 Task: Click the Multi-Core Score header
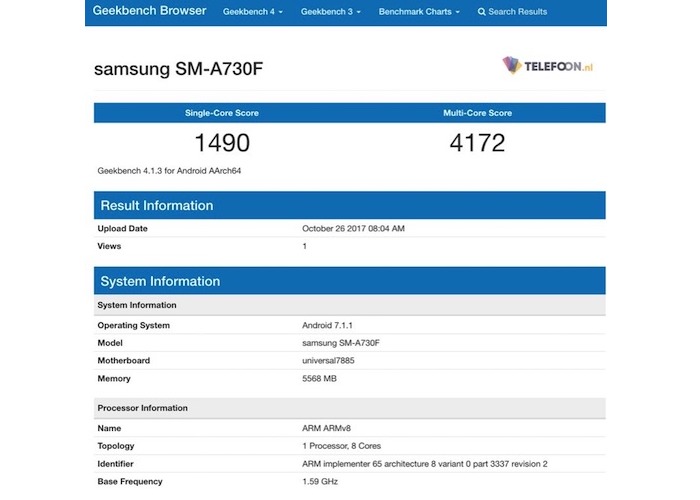(x=477, y=113)
